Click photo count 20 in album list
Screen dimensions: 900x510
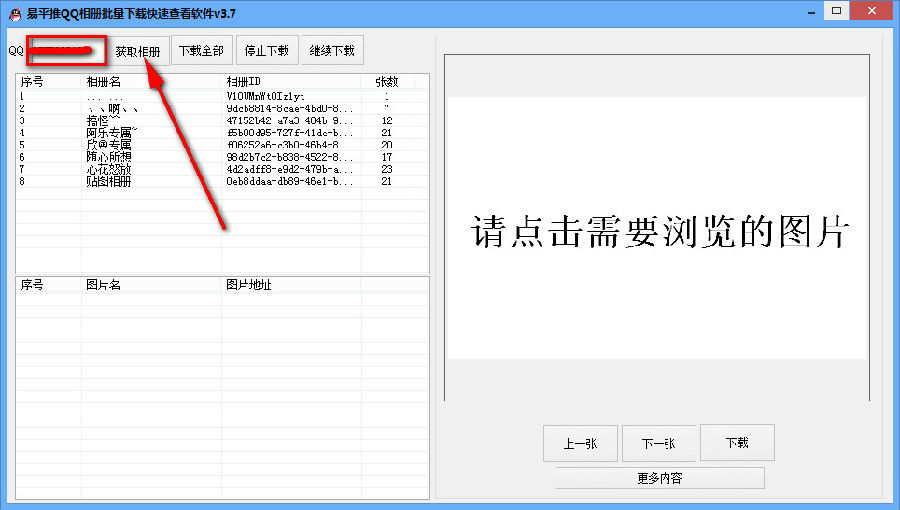tap(387, 145)
